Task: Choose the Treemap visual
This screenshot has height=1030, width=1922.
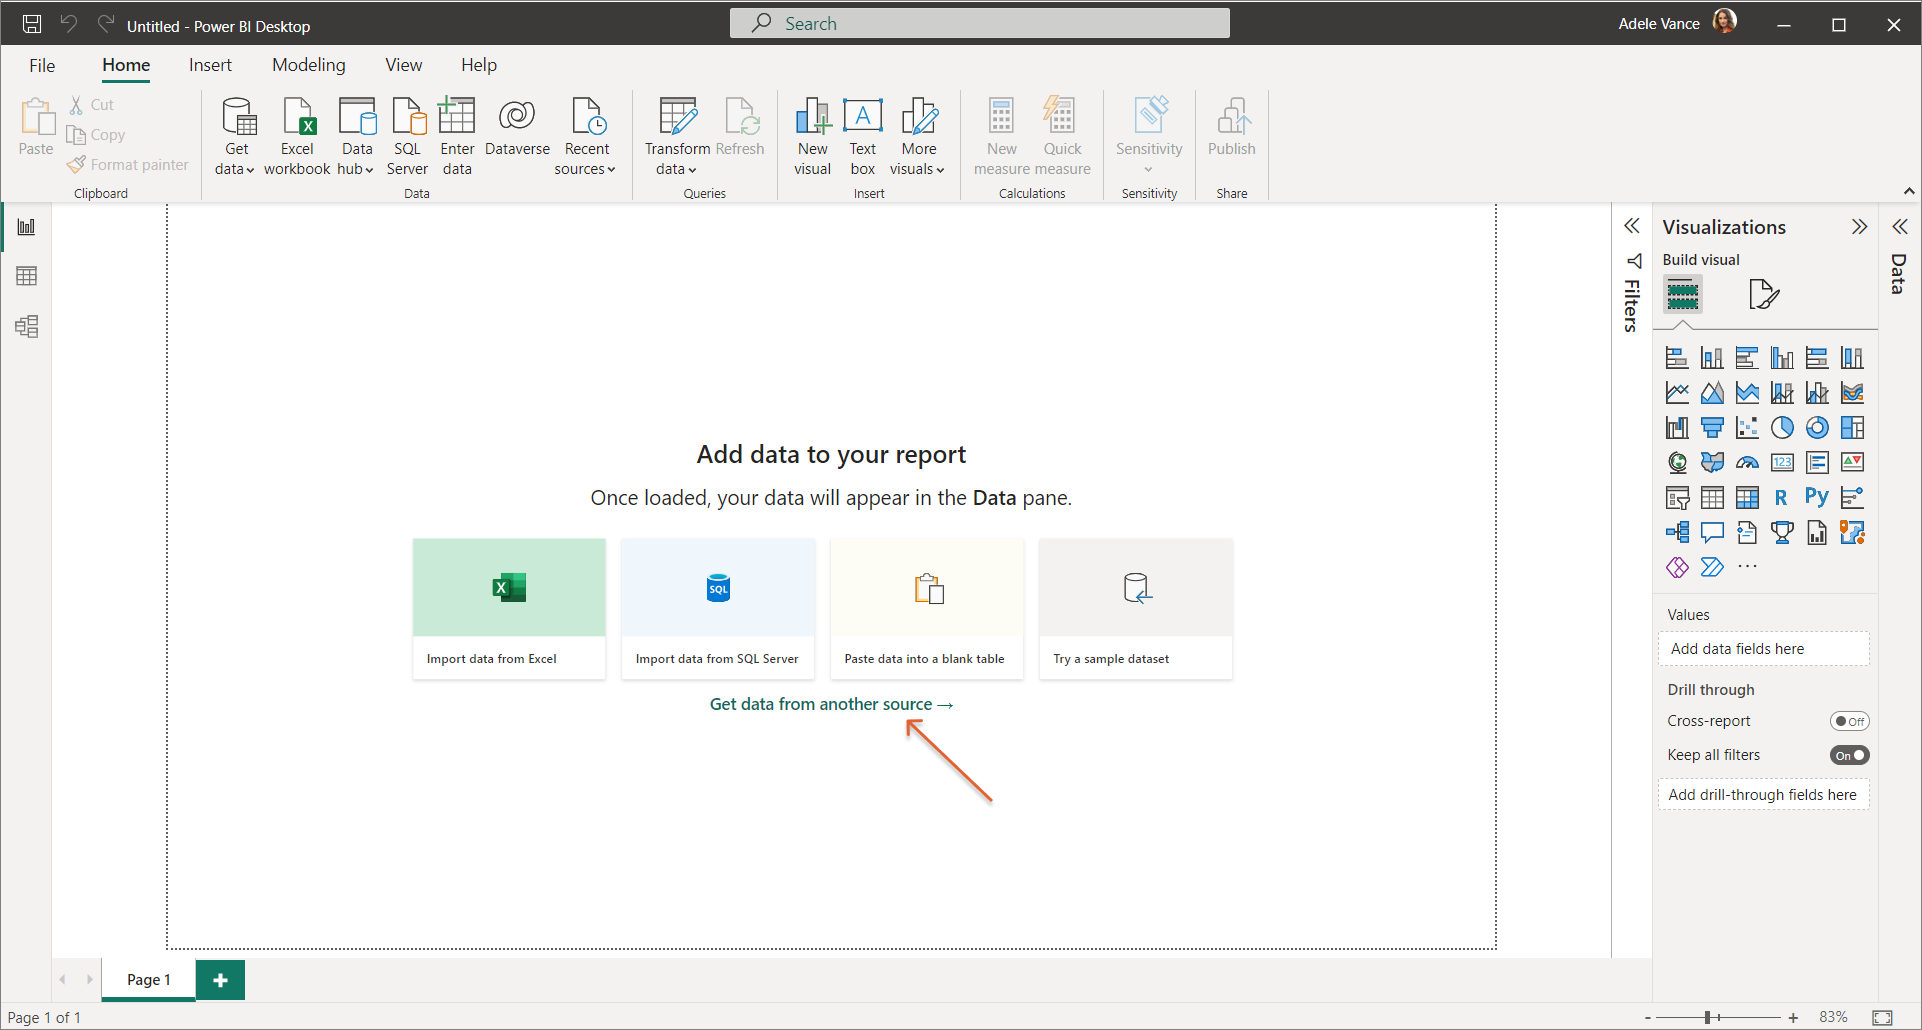Action: 1852,428
